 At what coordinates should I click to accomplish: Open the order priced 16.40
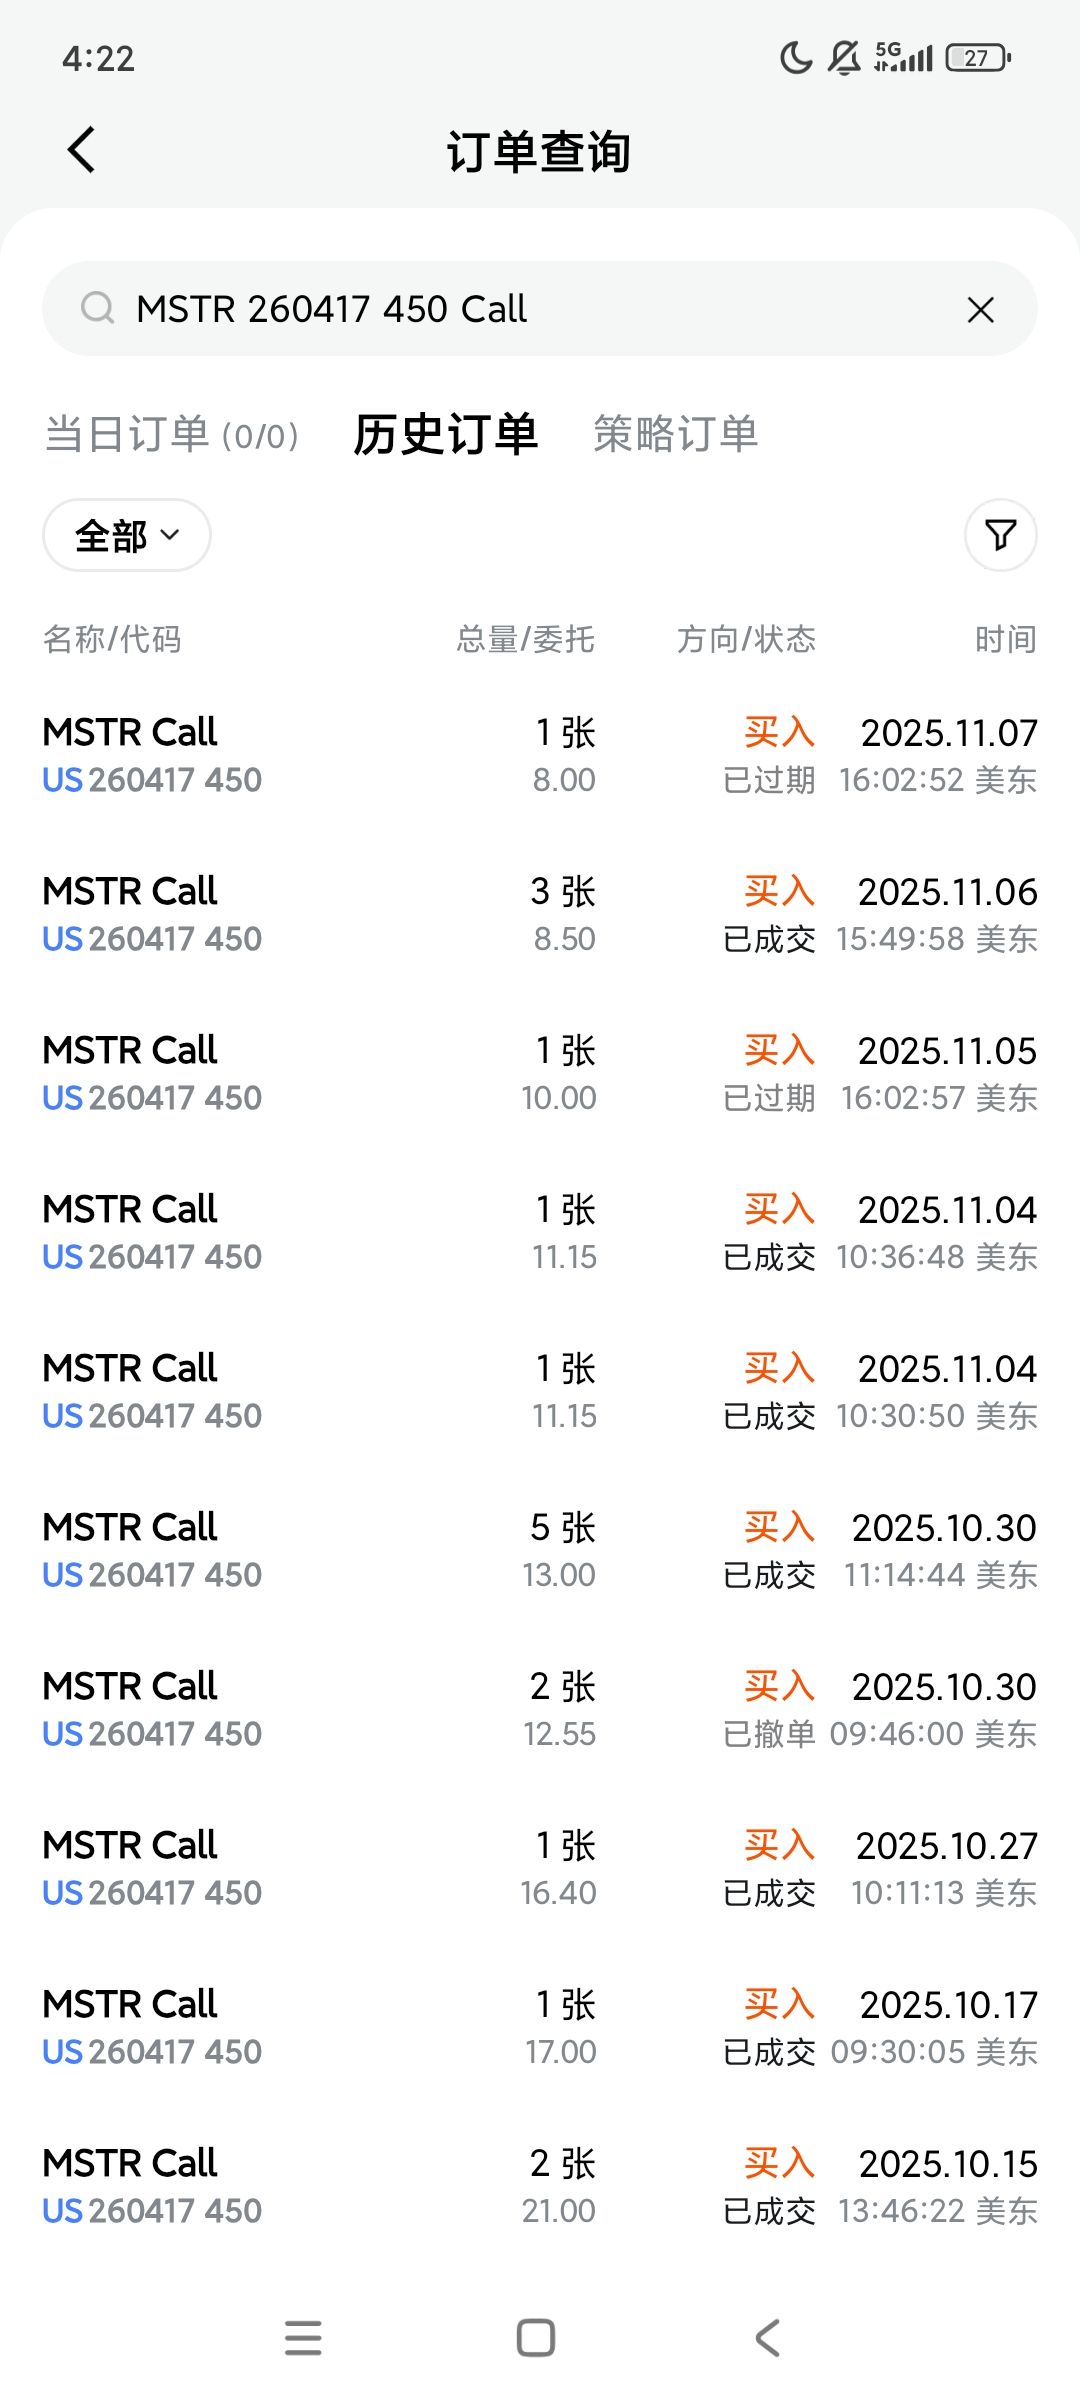click(x=540, y=1869)
